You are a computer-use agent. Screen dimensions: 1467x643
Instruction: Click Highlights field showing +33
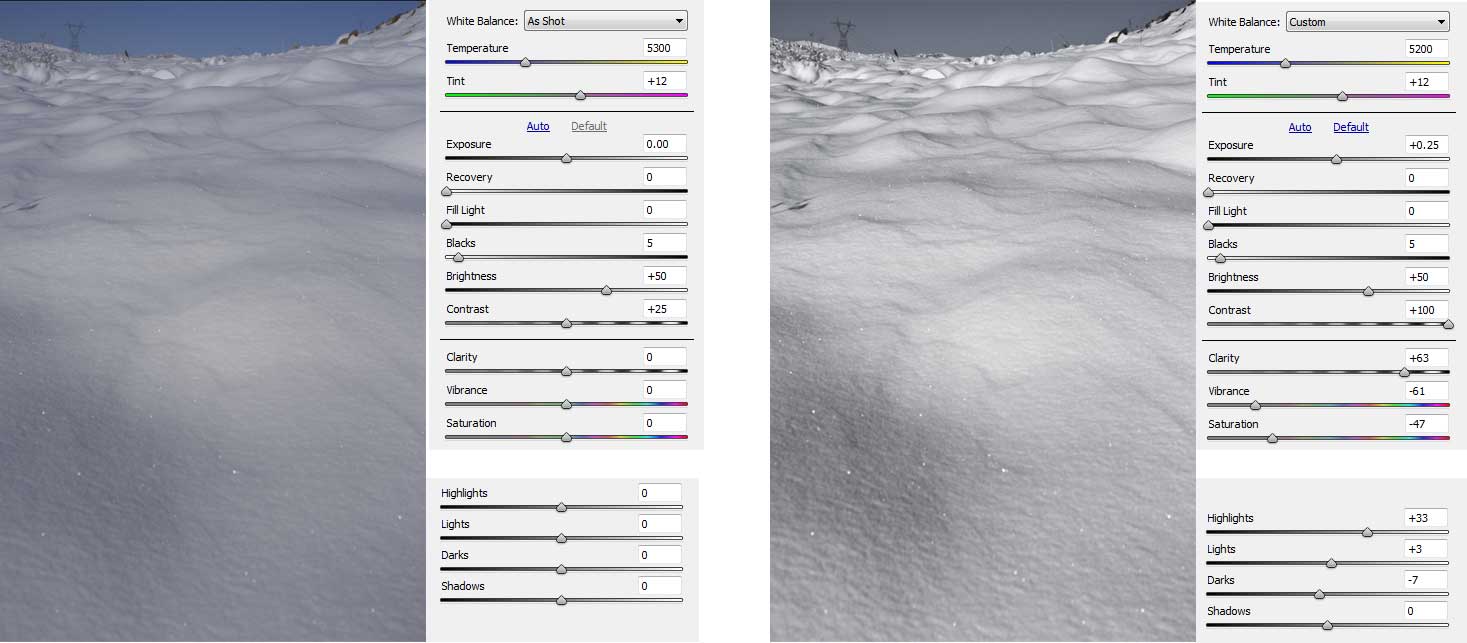[x=1426, y=518]
